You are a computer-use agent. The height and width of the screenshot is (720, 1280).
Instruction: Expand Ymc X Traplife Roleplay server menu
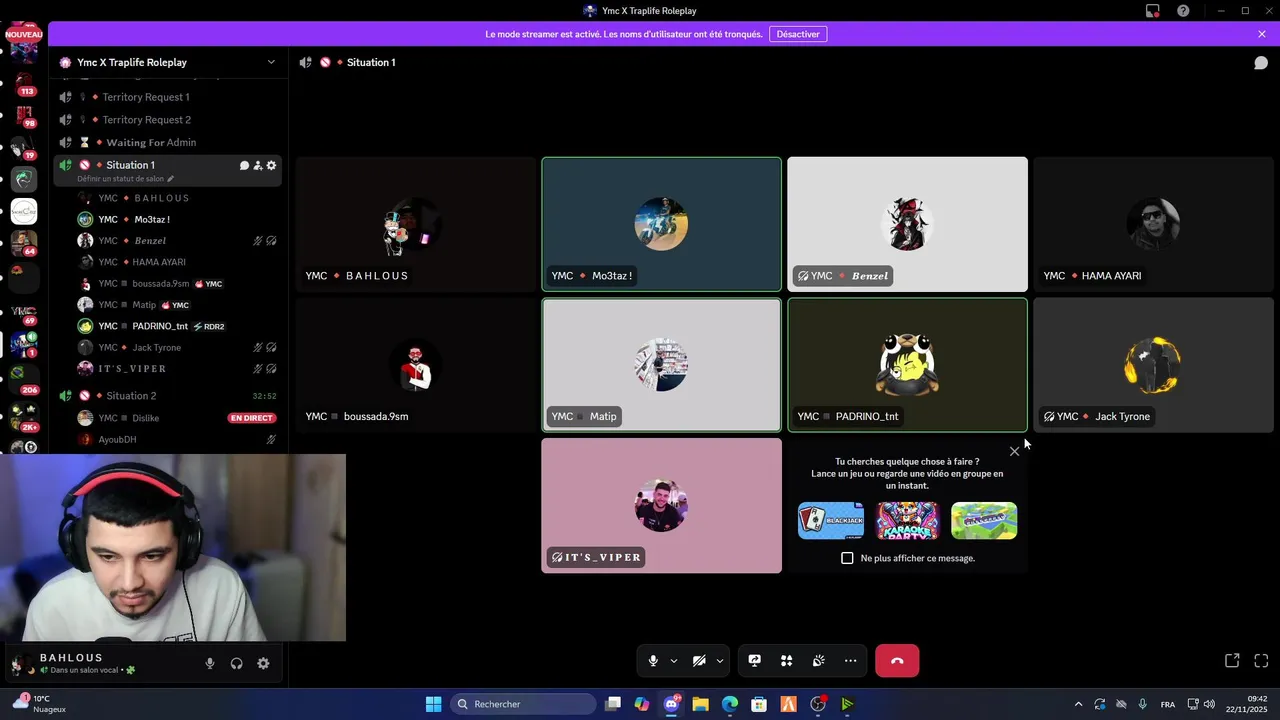pyautogui.click(x=271, y=62)
